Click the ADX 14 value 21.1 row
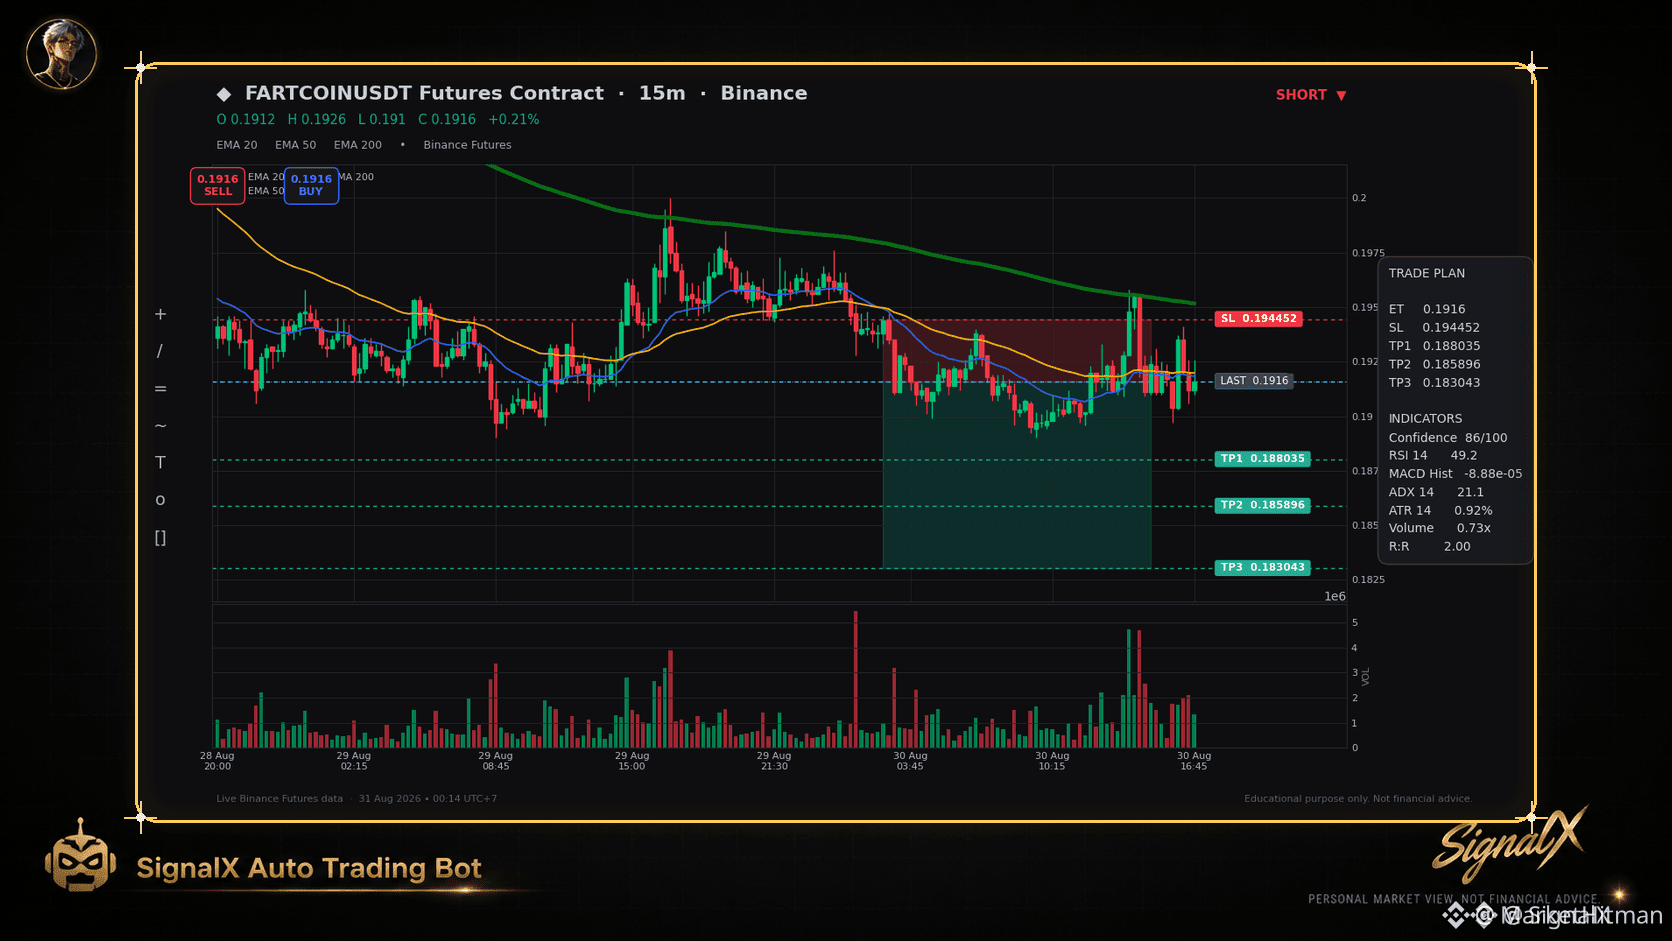The image size is (1672, 941). click(1436, 492)
